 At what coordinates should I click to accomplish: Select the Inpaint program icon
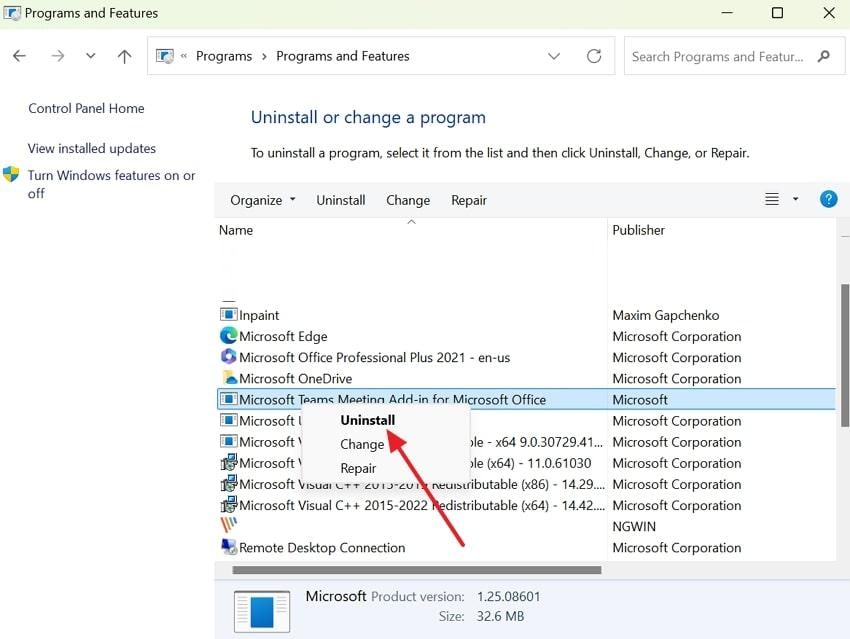(x=228, y=314)
